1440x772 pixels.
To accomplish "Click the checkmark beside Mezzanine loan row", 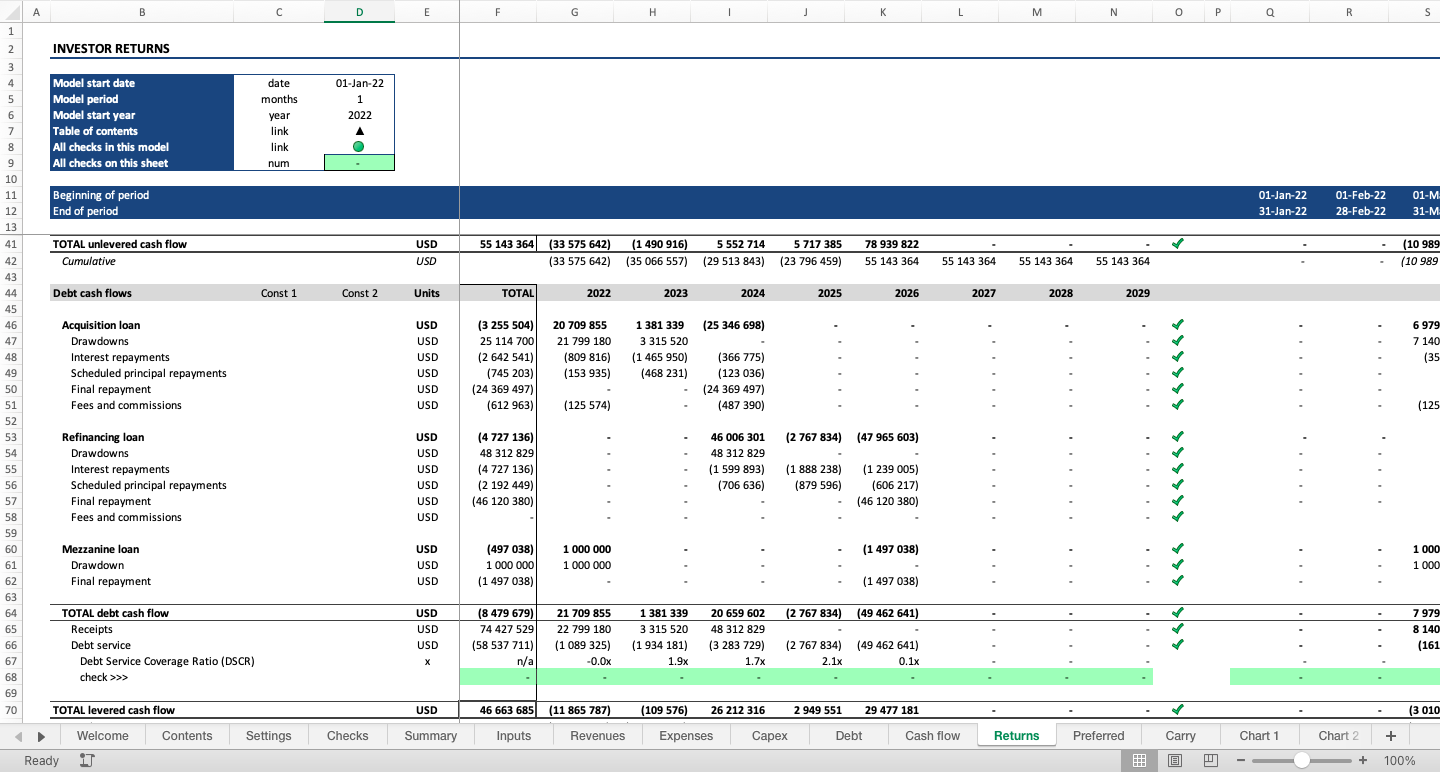I will 1178,548.
